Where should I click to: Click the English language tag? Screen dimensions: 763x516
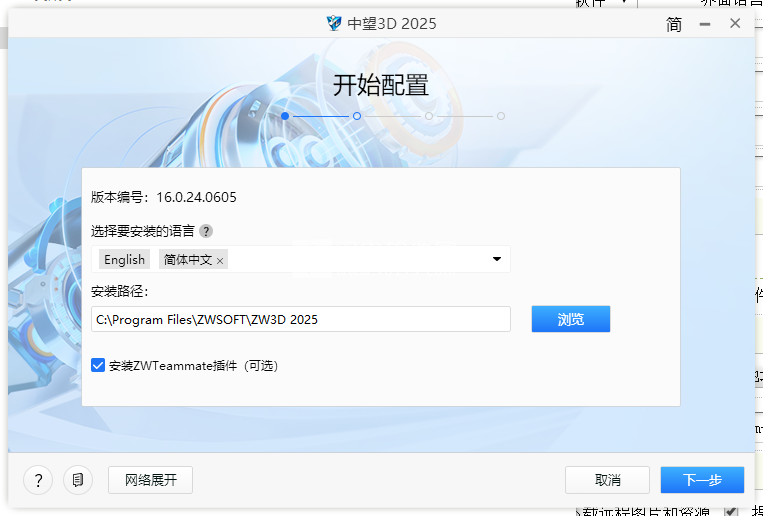124,259
